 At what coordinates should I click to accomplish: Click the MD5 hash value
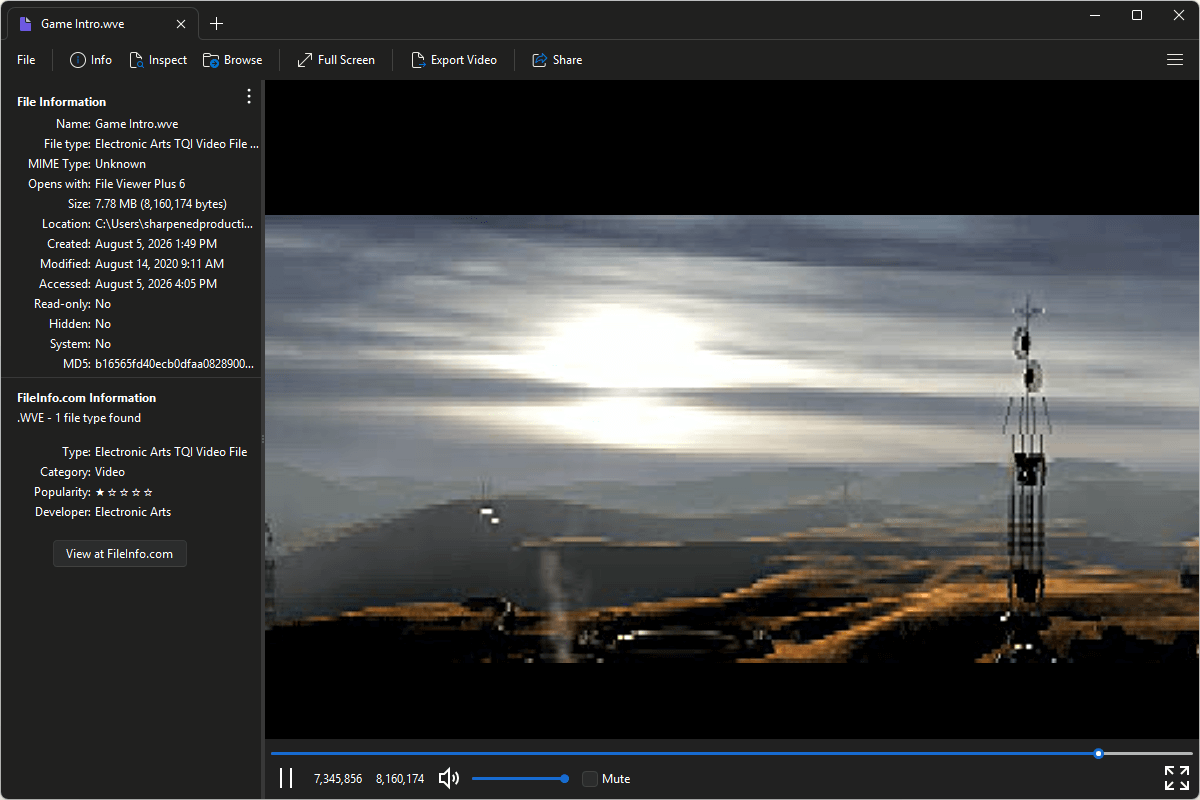174,364
